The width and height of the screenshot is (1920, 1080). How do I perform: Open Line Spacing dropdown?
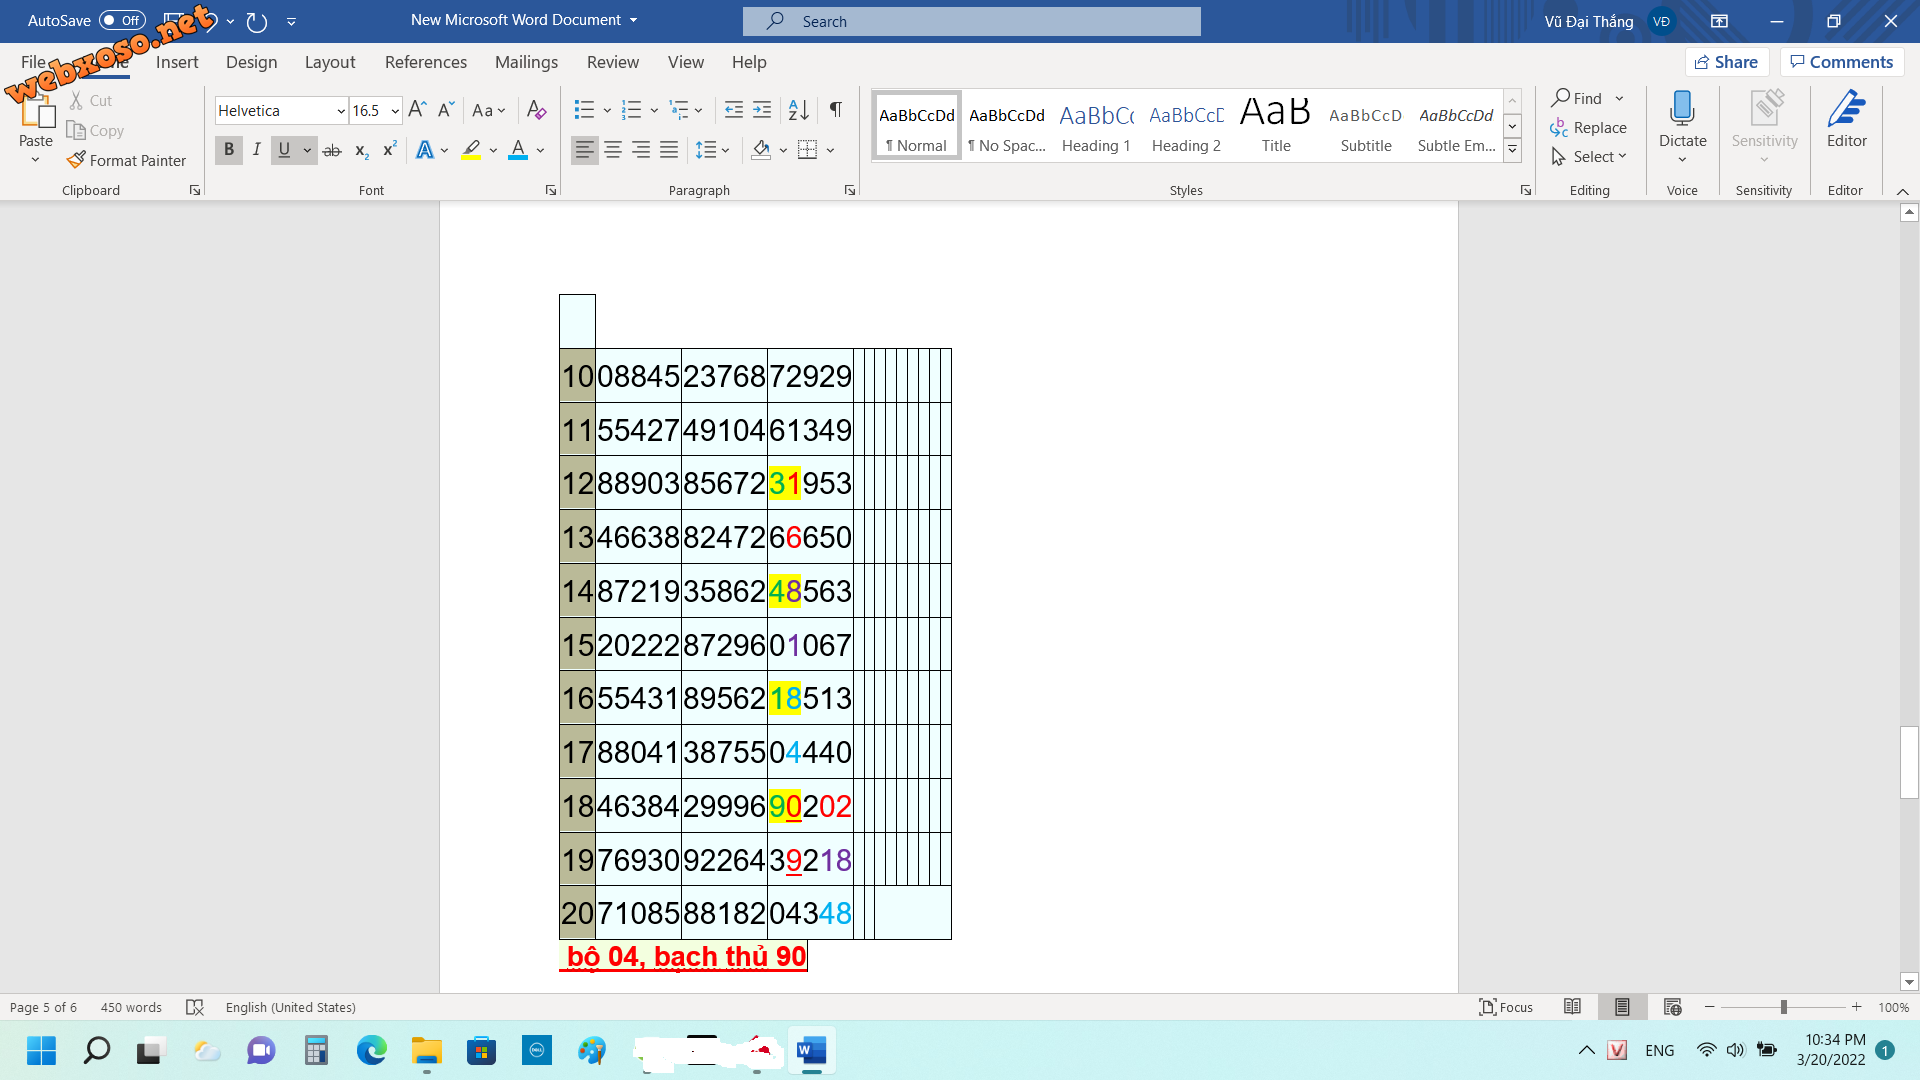(x=713, y=150)
